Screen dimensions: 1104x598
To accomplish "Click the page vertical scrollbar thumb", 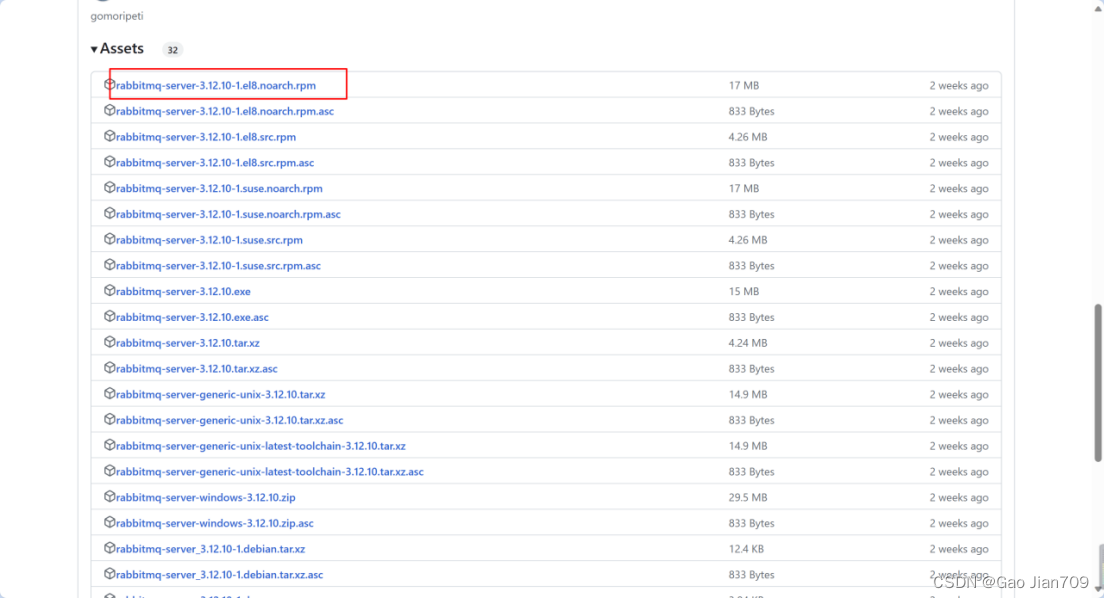I will coord(1098,383).
